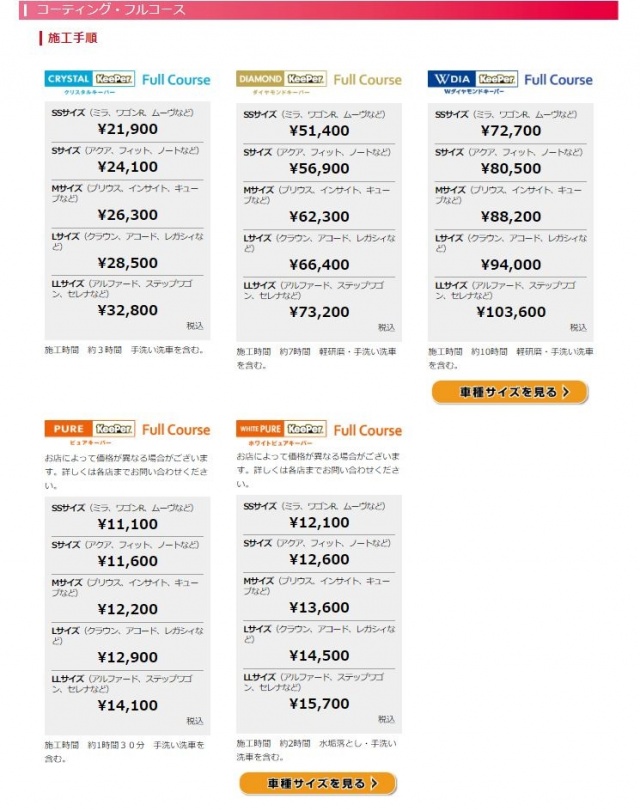Select the Diamond Keeper SS size ¥51,400 price
Screen dimensions: 640x811
319,130
